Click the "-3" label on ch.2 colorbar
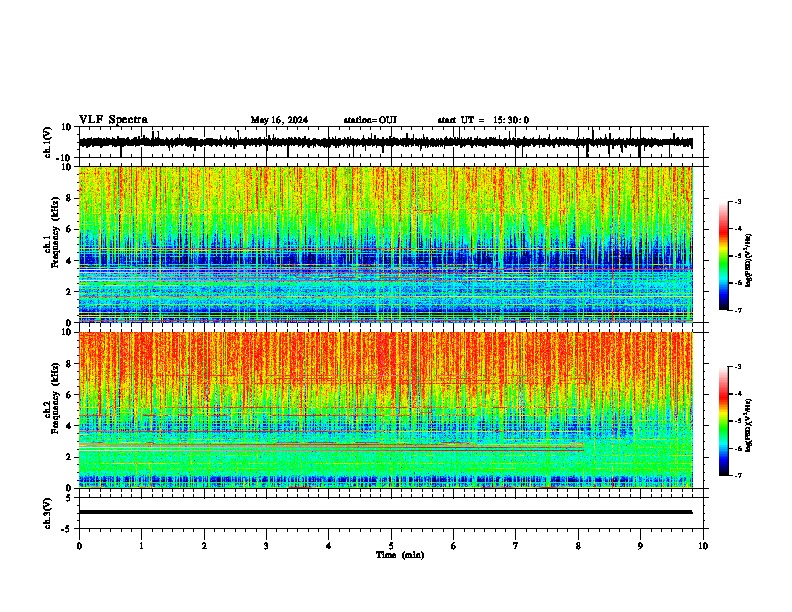This screenshot has height=612, width=792. [738, 367]
